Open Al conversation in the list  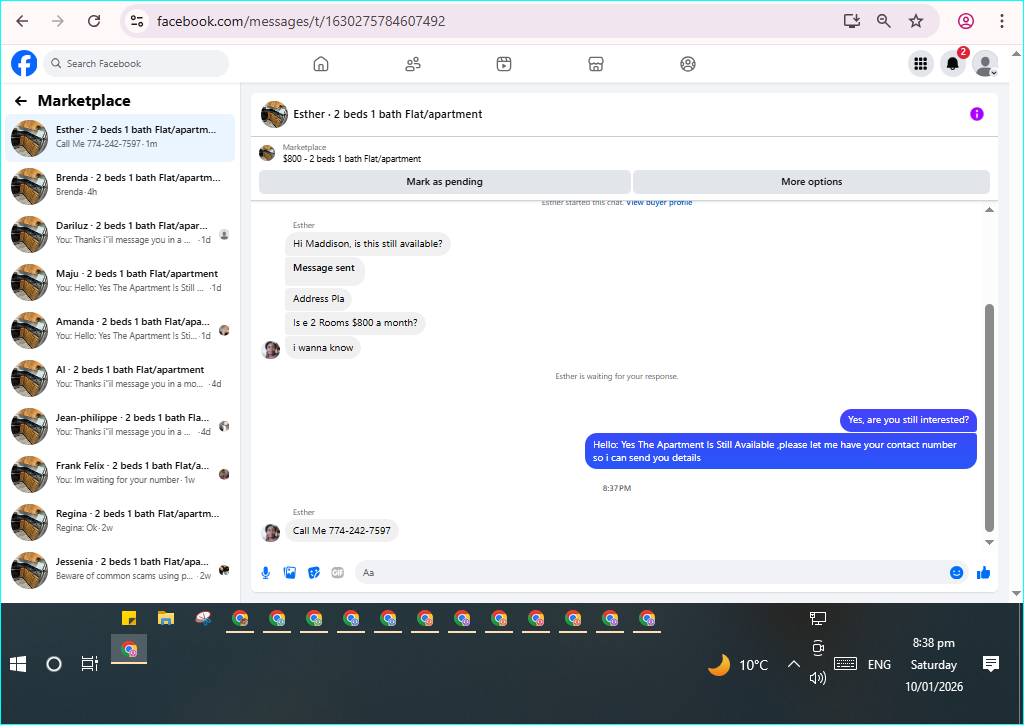click(120, 378)
